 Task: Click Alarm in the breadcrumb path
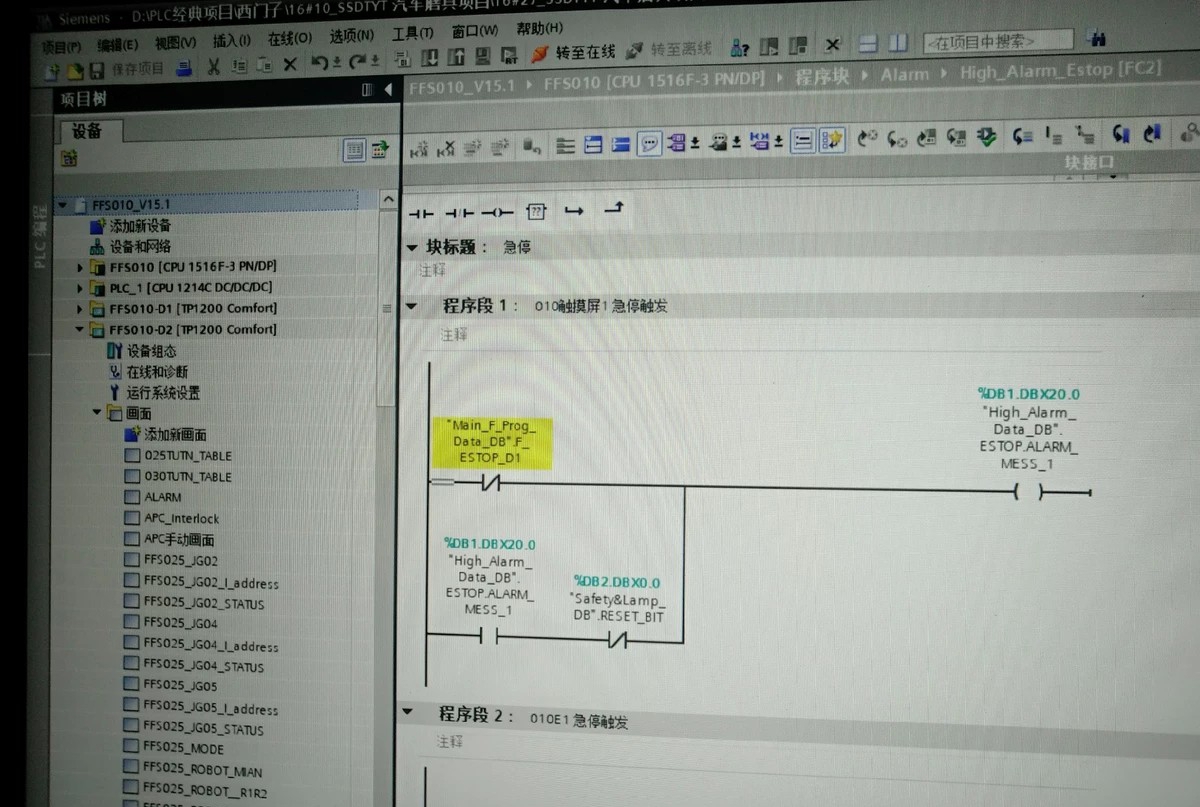905,73
